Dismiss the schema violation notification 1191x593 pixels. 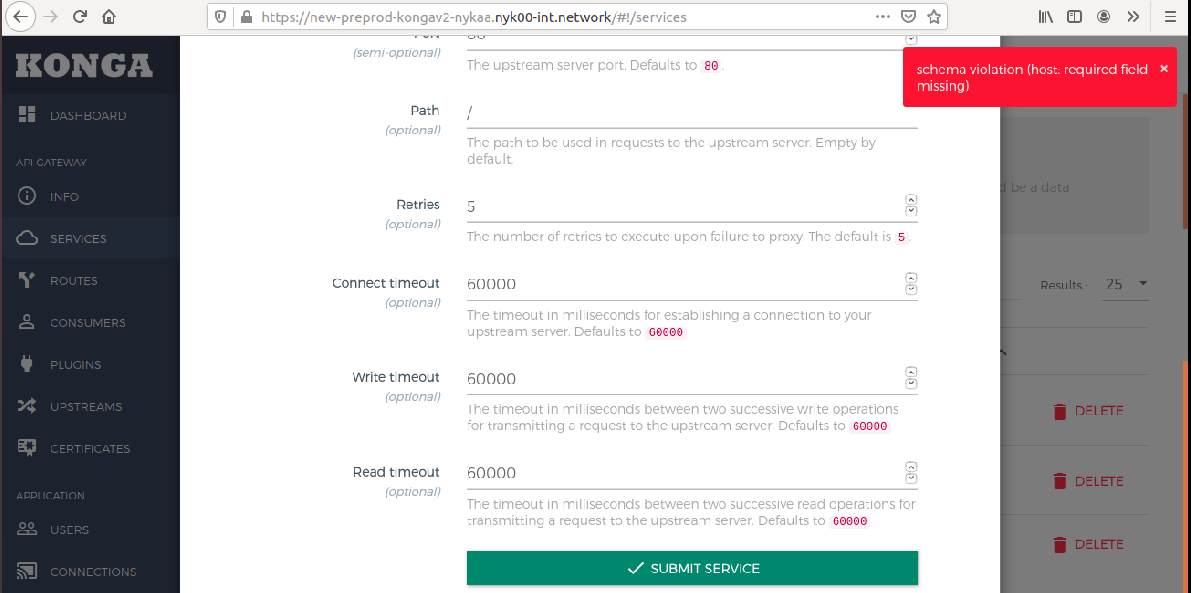point(1163,68)
